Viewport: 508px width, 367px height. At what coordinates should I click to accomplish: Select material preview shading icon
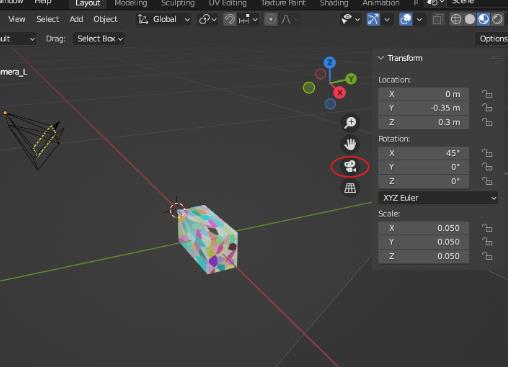pos(484,19)
